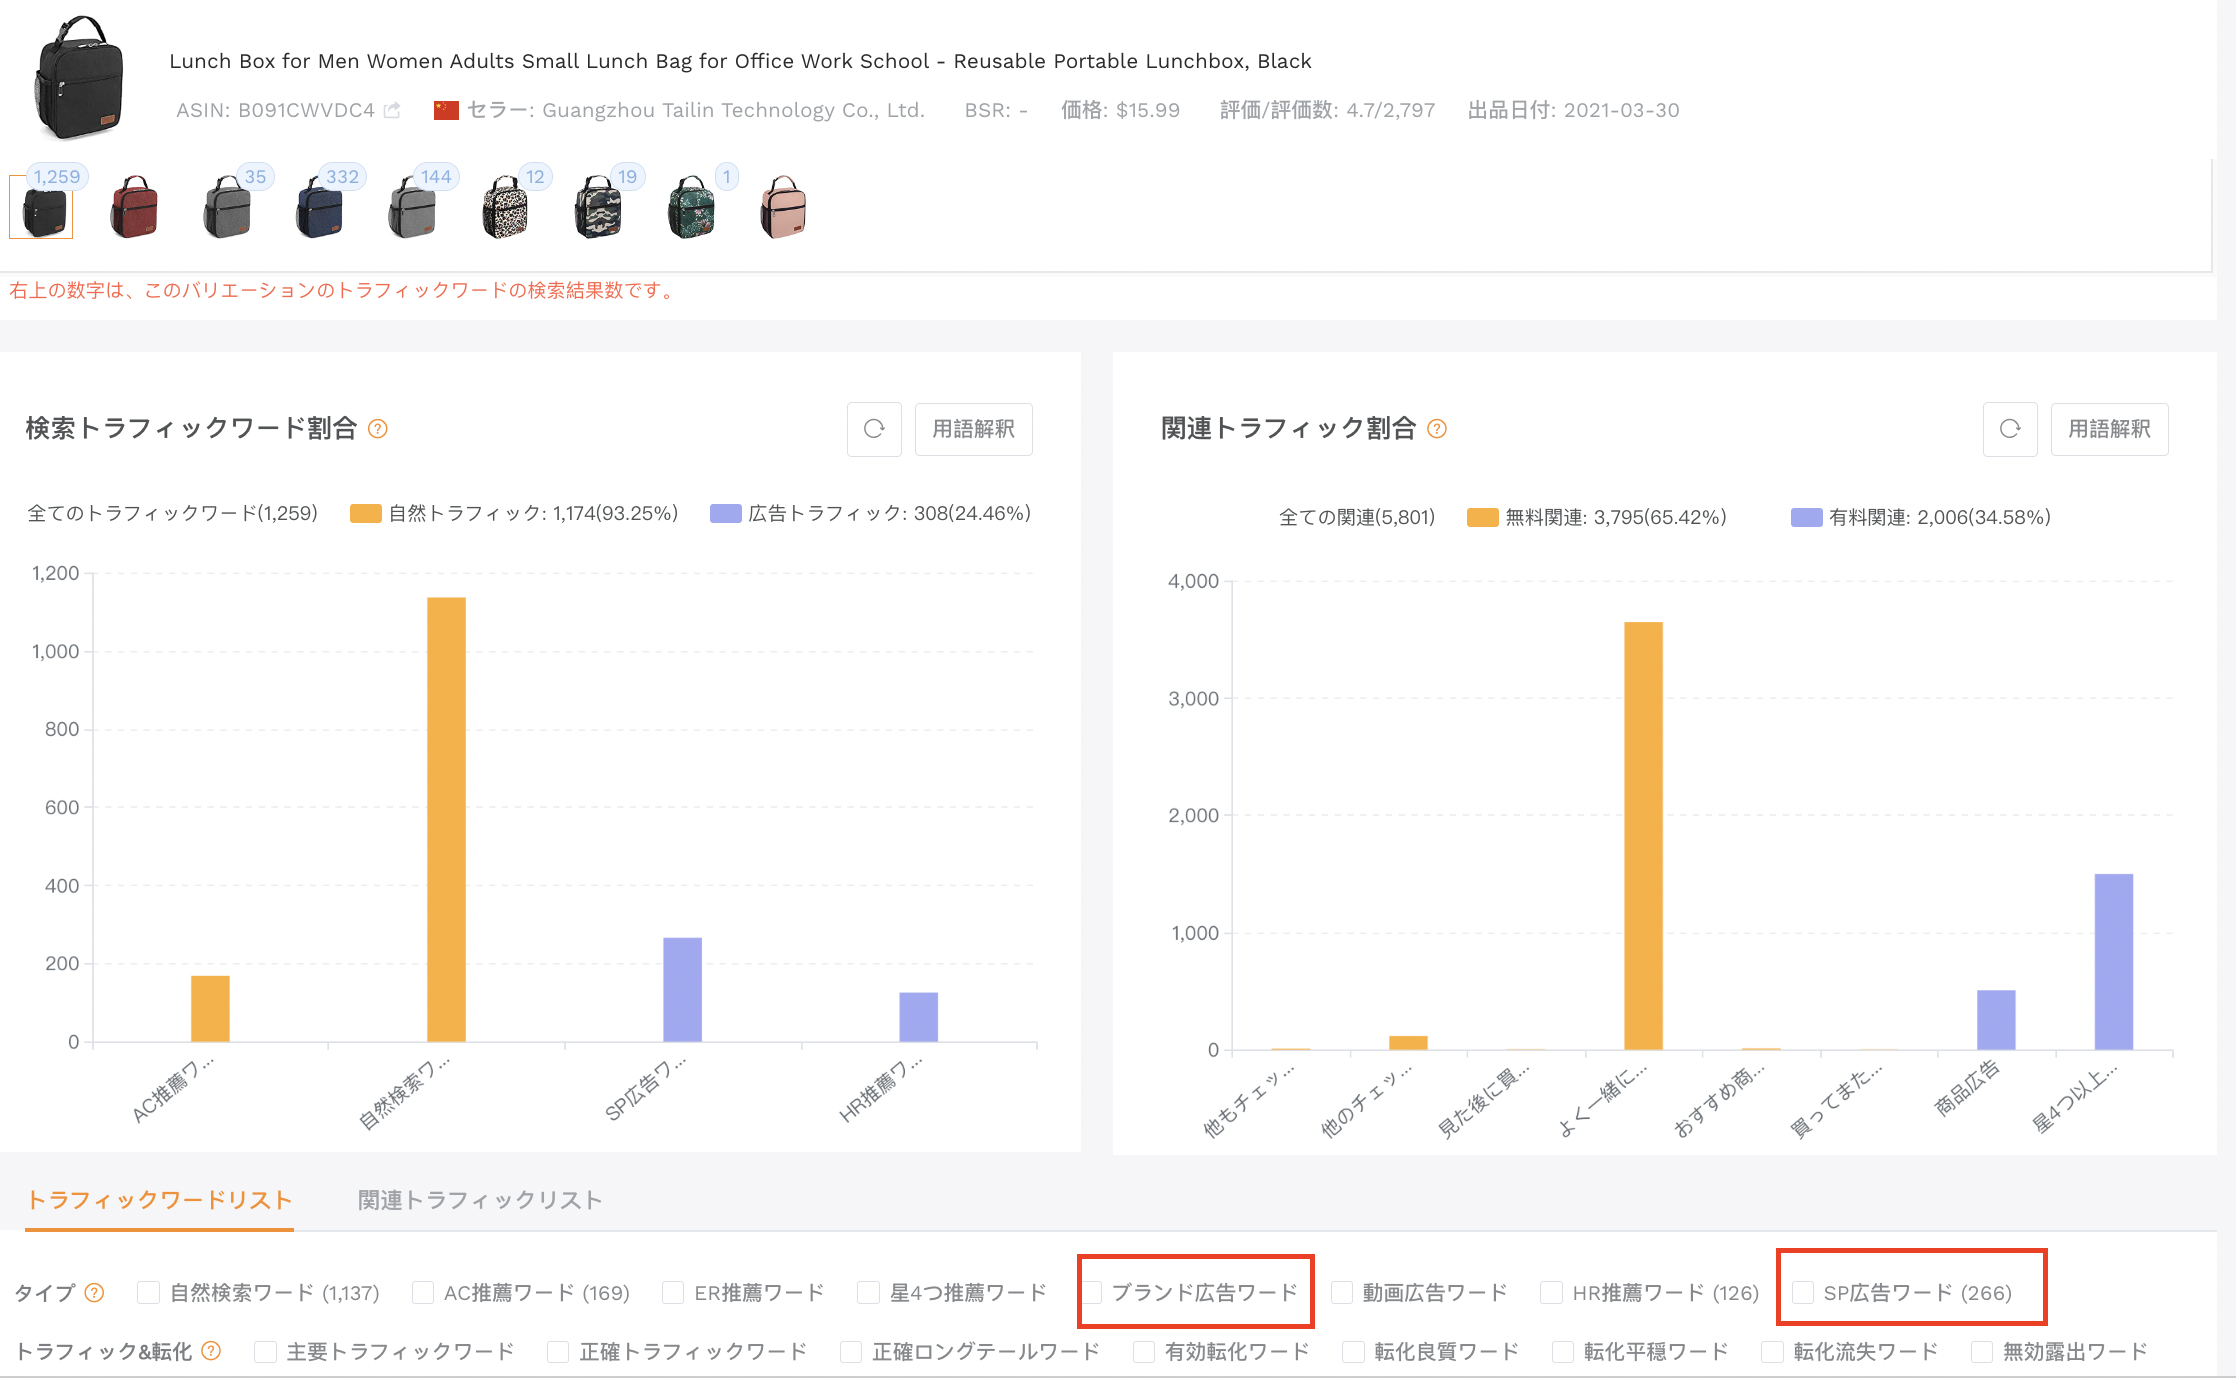The height and width of the screenshot is (1380, 2236).
Task: Open the ASIN external link icon
Action: (392, 110)
